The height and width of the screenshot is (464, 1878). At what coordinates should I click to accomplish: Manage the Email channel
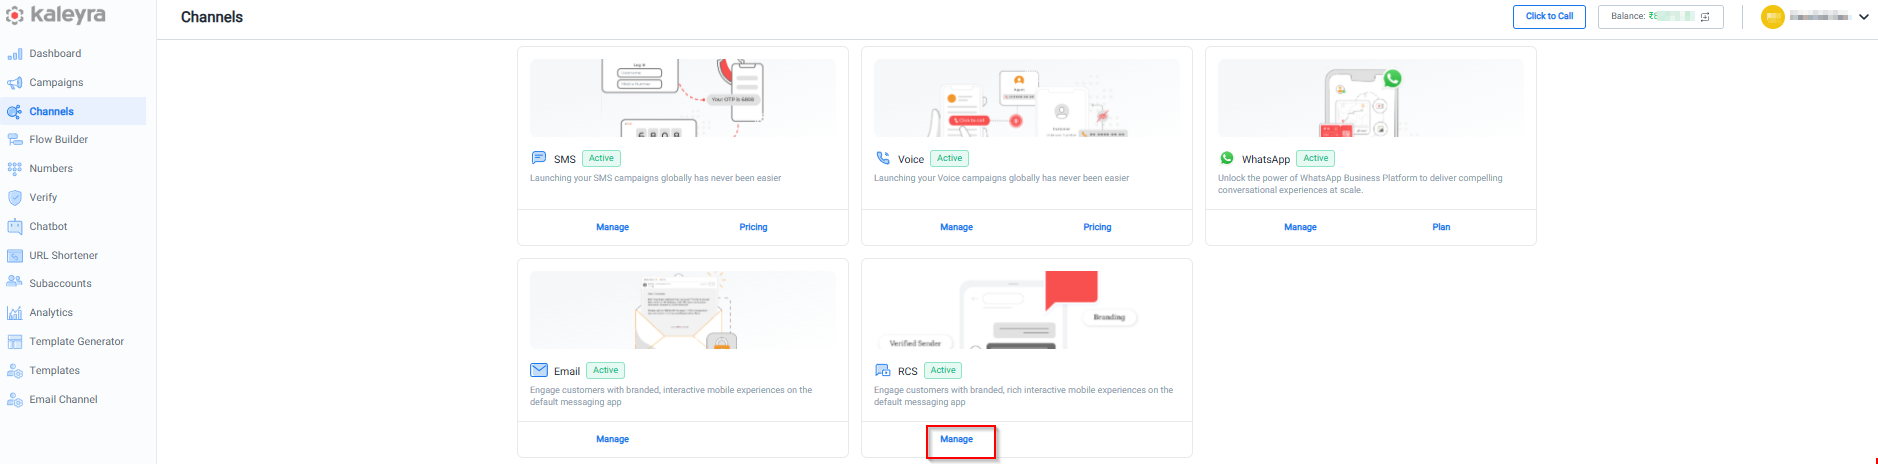click(612, 439)
